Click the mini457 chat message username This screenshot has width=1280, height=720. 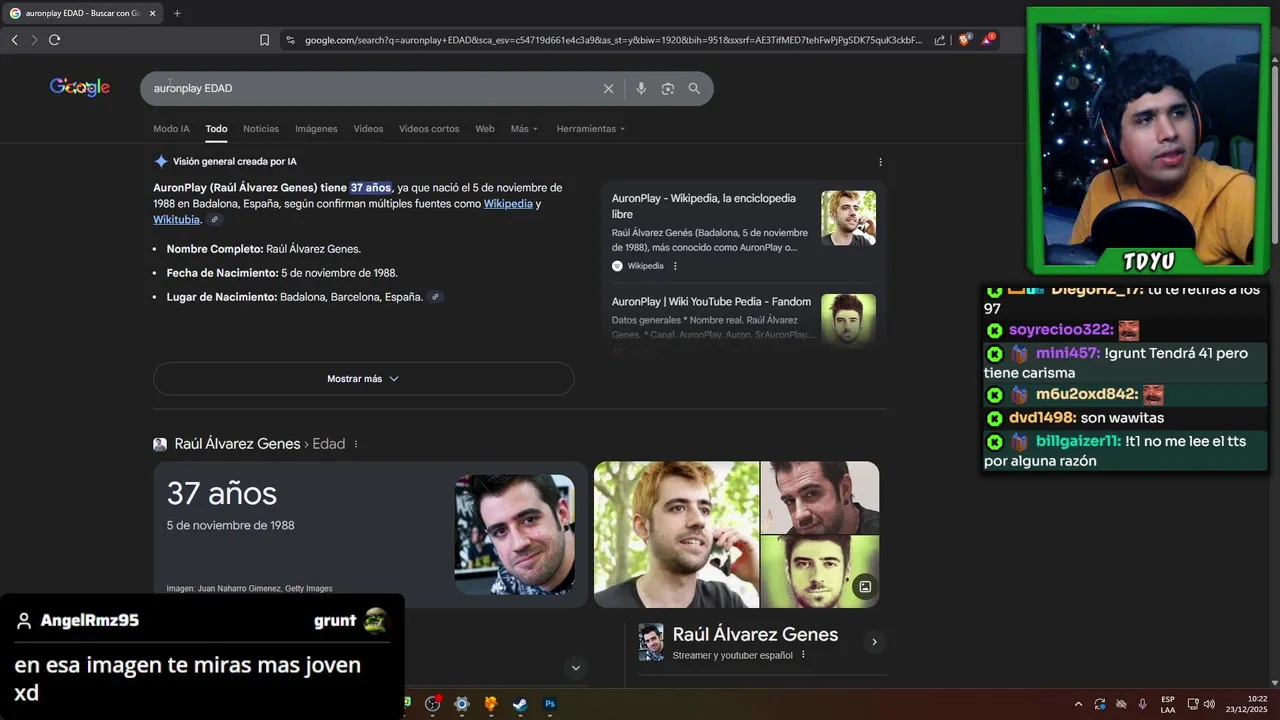tap(1068, 353)
